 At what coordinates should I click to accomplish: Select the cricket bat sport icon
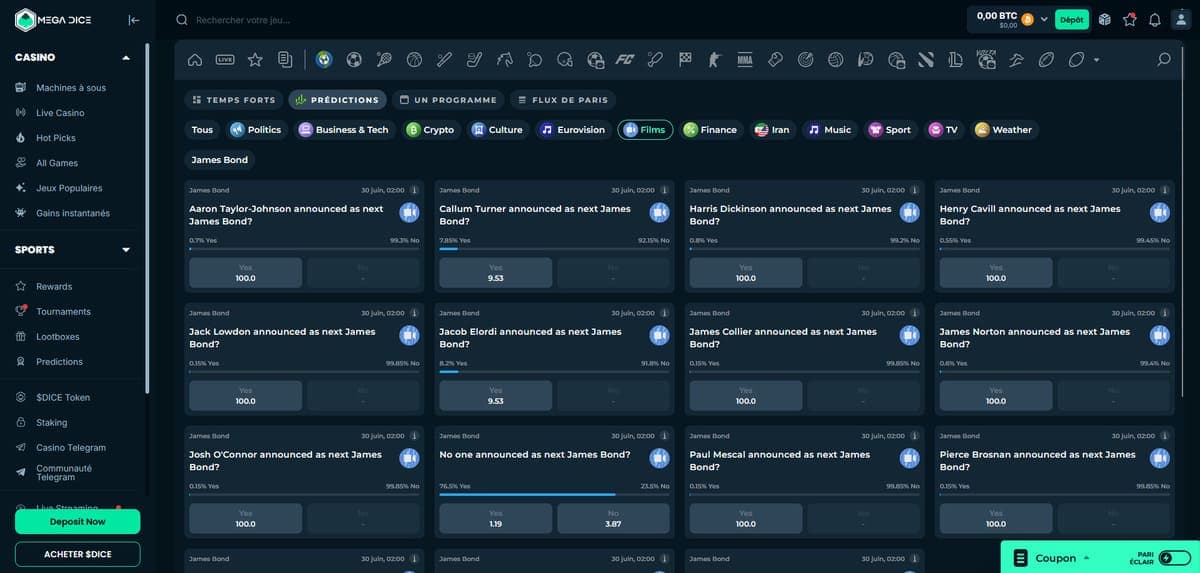(656, 60)
